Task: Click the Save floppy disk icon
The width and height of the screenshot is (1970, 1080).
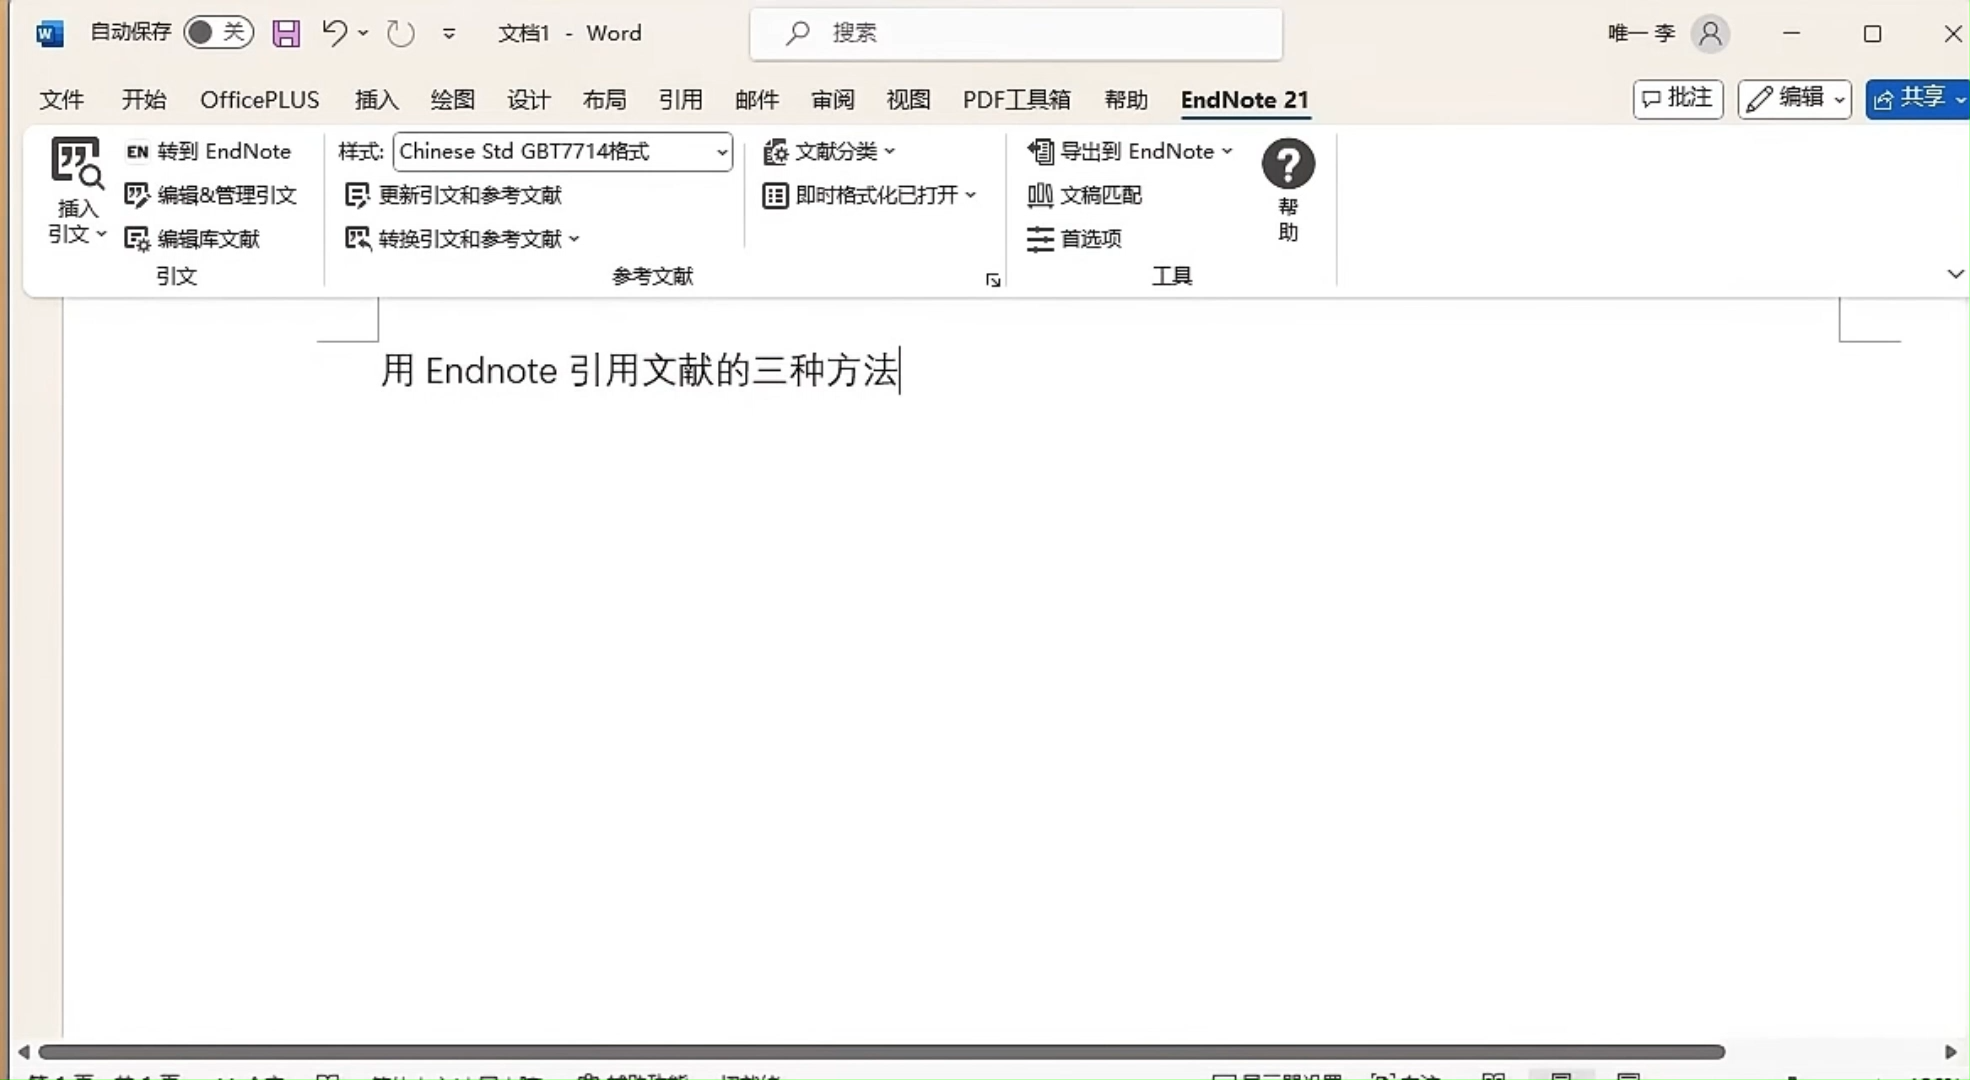Action: pyautogui.click(x=286, y=33)
